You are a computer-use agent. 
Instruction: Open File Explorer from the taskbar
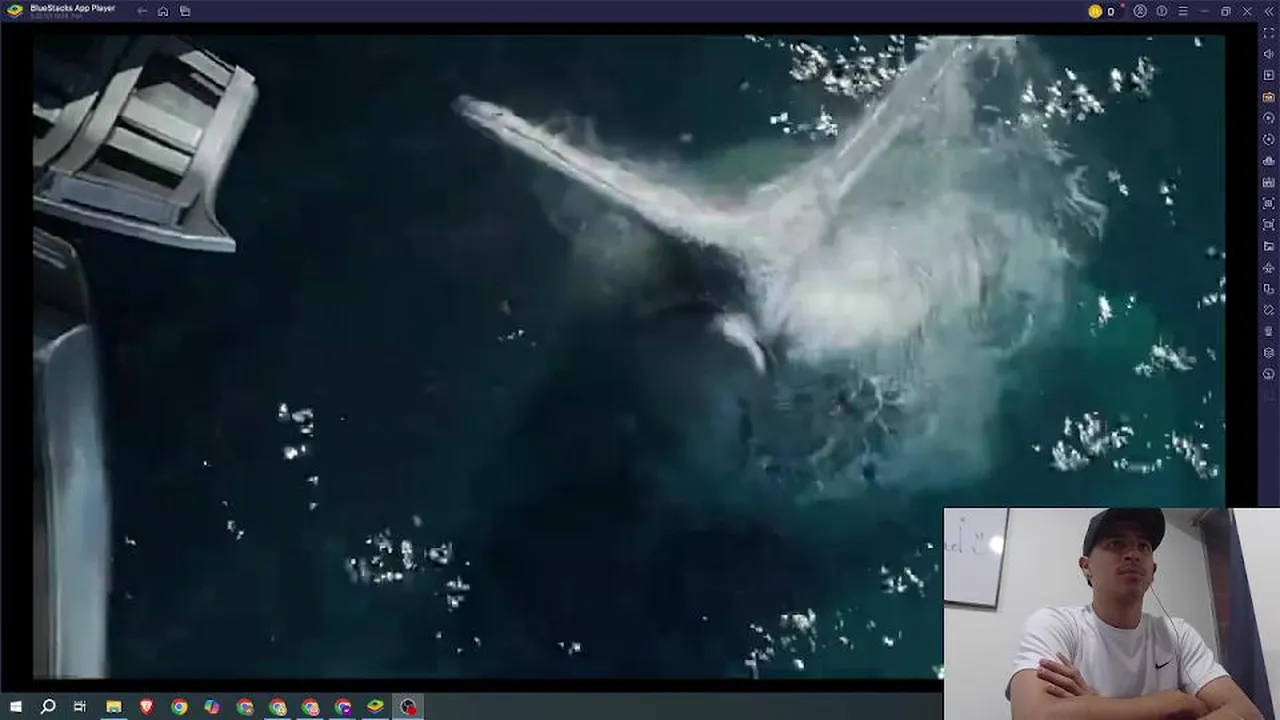tap(114, 707)
